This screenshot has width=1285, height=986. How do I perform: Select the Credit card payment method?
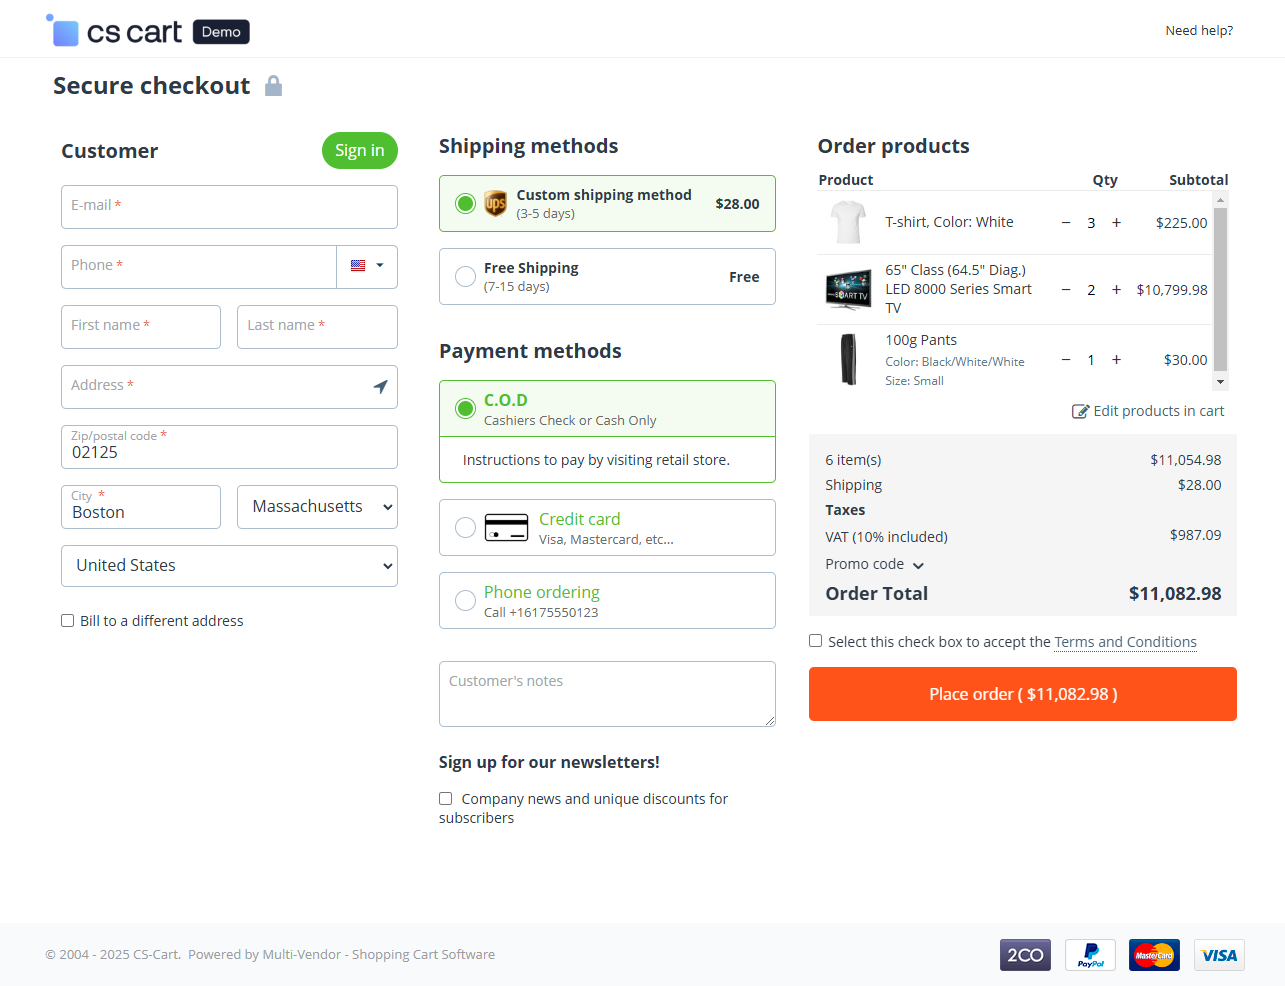click(x=465, y=527)
